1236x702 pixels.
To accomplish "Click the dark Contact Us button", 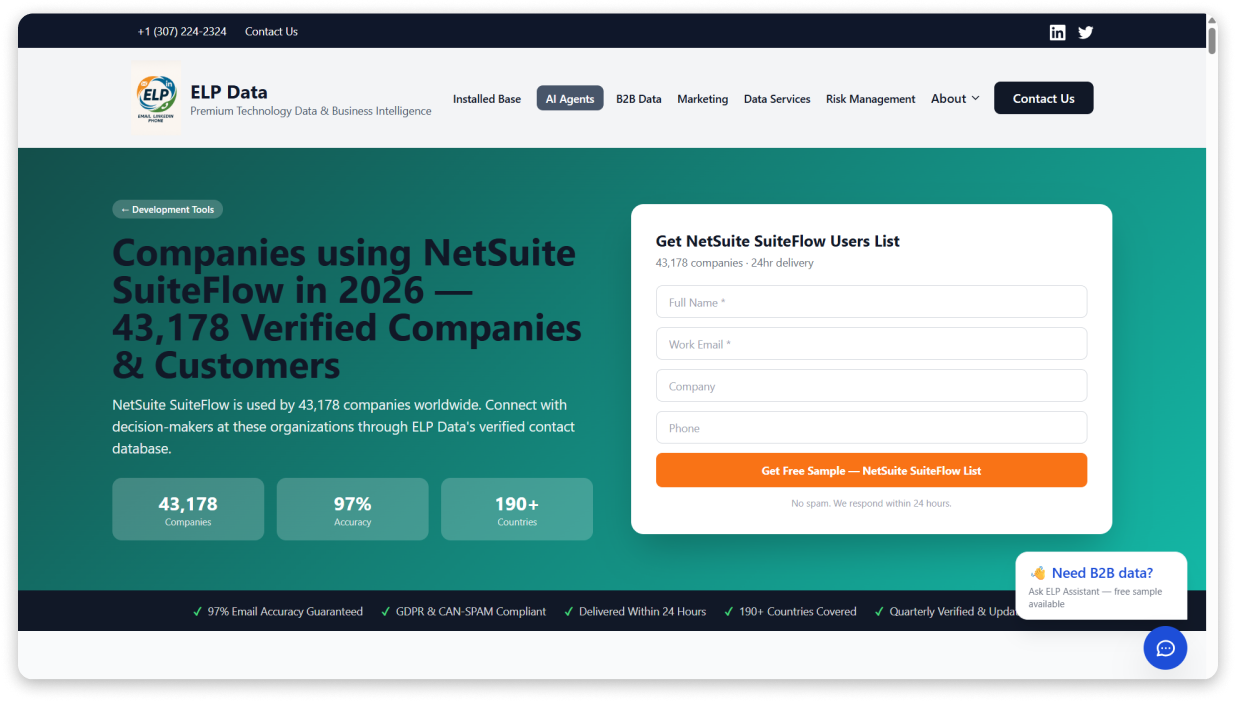I will 1044,98.
